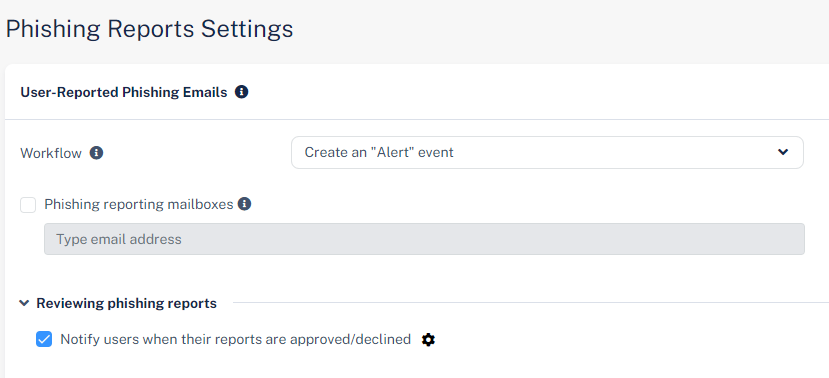Click the Workflow dropdown chevron arrow
Image resolution: width=829 pixels, height=378 pixels.
click(783, 152)
